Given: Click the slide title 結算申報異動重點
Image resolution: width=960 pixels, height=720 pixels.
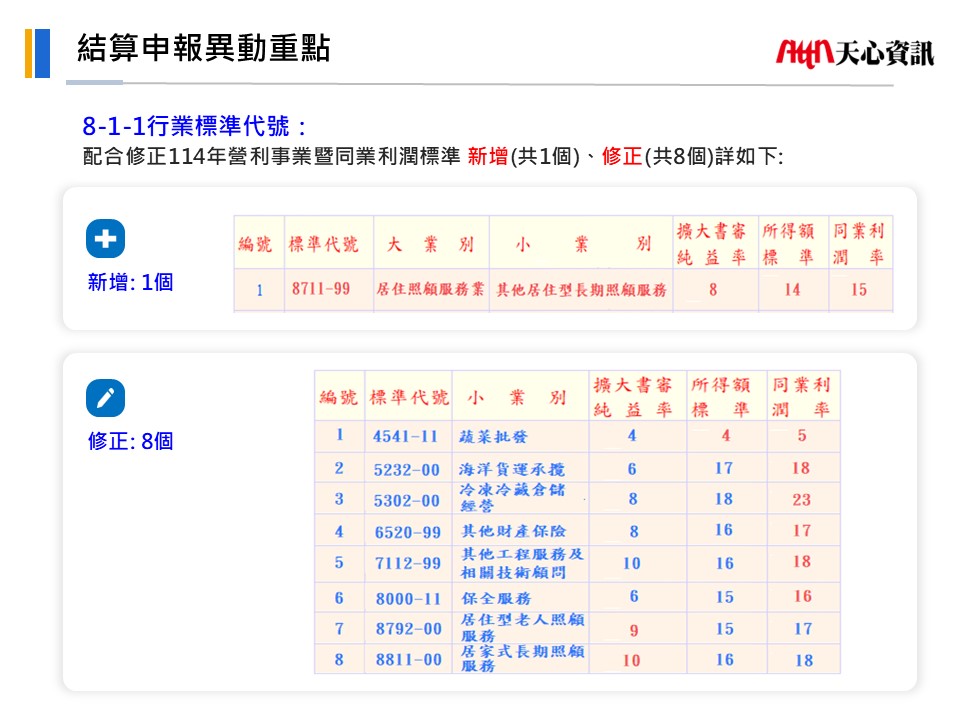Looking at the screenshot, I should pyautogui.click(x=204, y=48).
